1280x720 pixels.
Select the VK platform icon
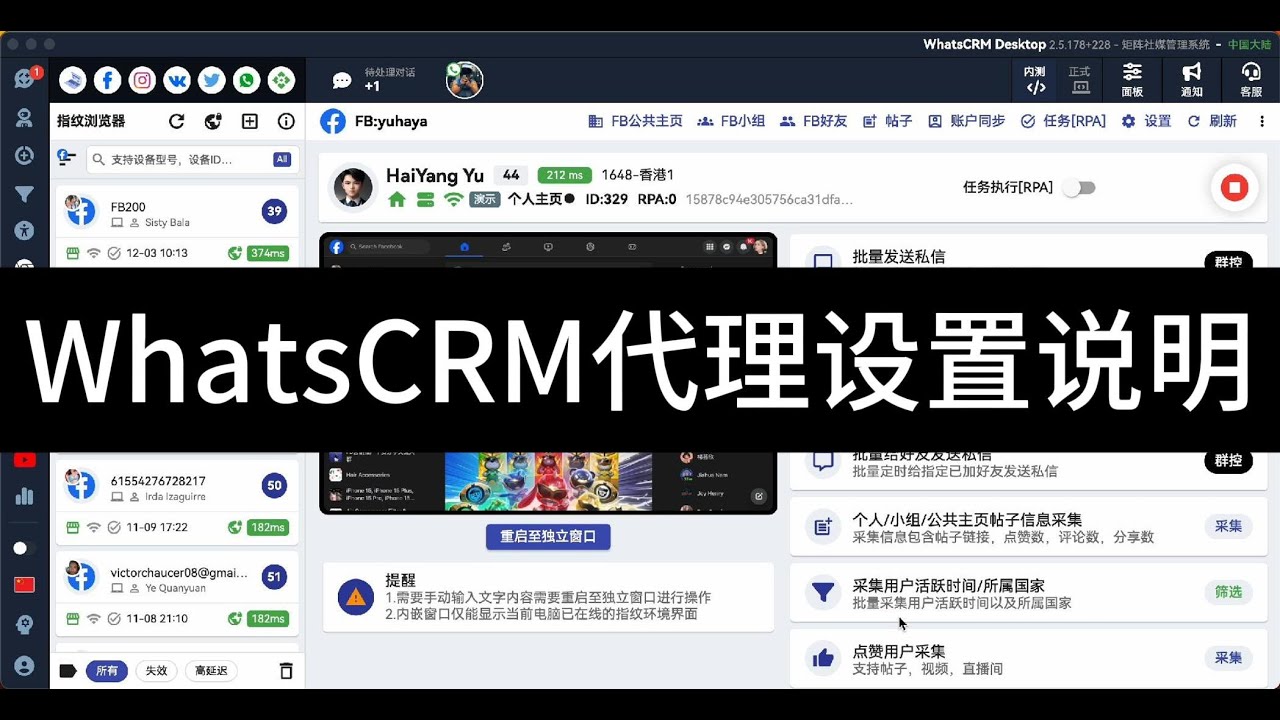click(x=177, y=80)
